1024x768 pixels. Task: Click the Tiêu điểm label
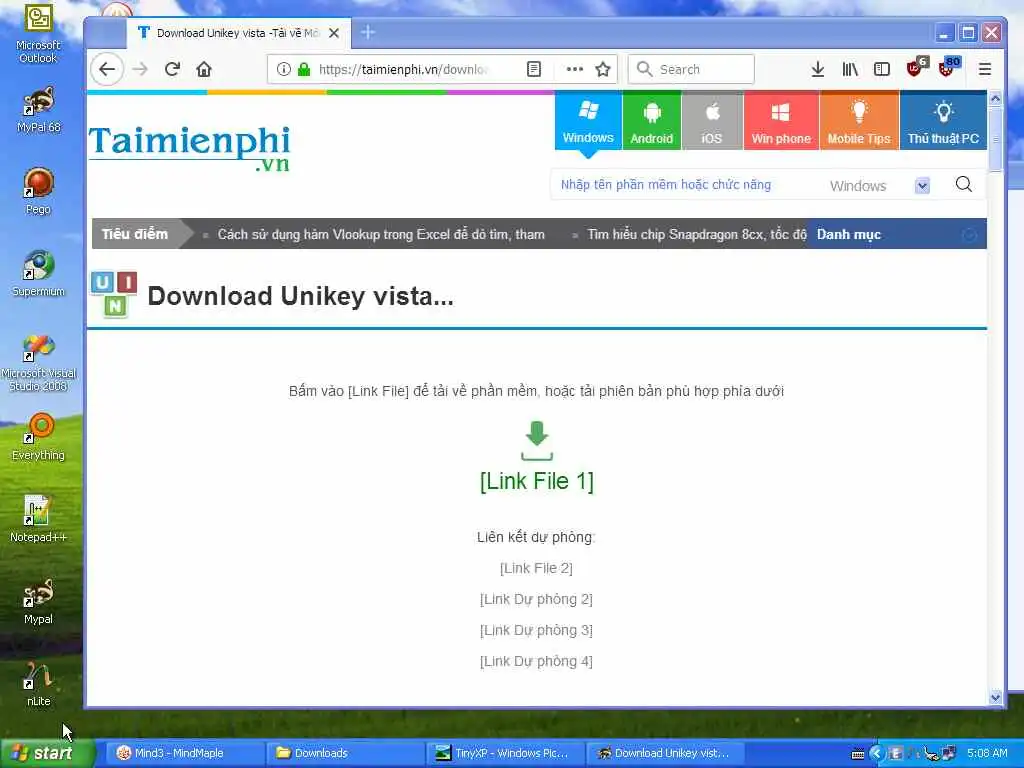click(135, 234)
